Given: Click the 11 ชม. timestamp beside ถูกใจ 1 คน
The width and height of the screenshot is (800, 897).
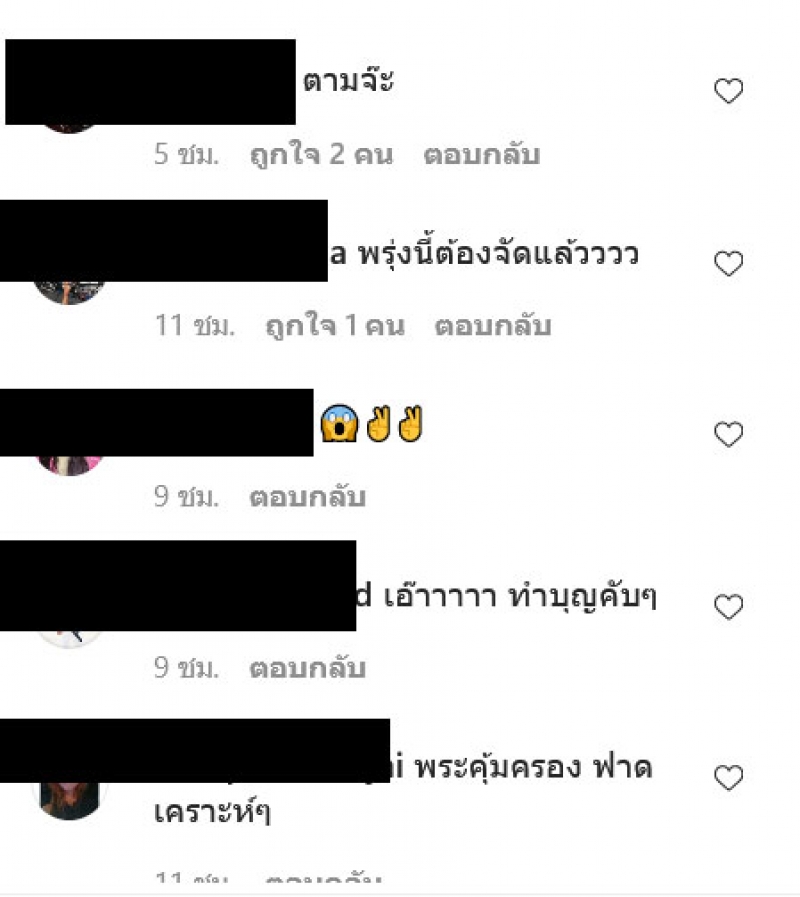Looking at the screenshot, I should tap(195, 326).
